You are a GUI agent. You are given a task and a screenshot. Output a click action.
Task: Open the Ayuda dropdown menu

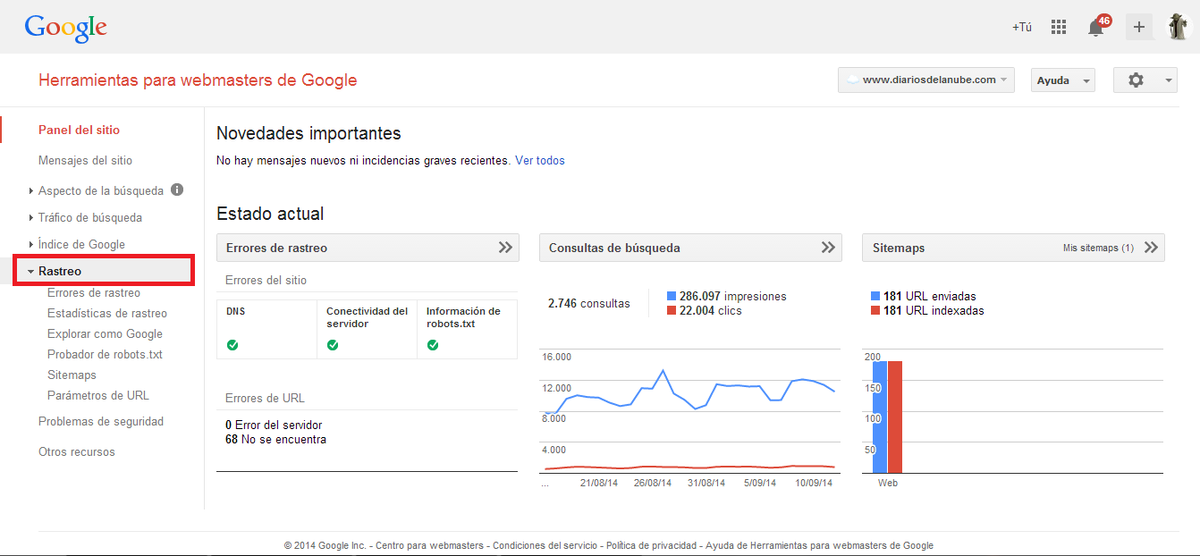[1062, 80]
